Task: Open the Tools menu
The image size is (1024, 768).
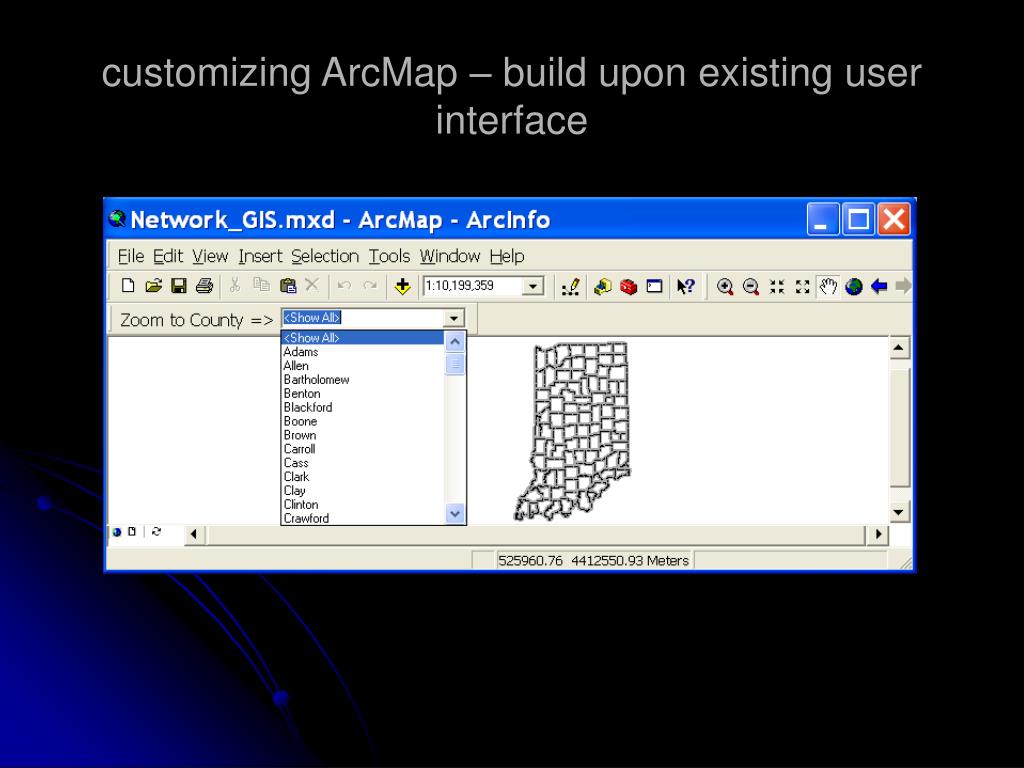Action: [389, 256]
